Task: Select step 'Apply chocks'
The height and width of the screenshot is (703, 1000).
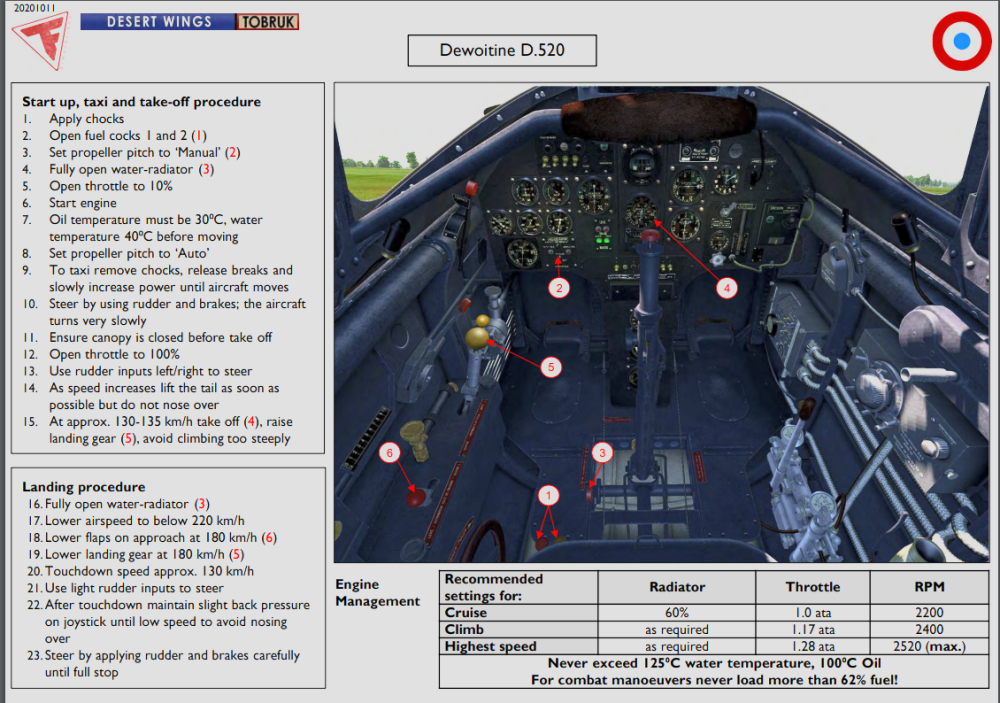Action: coord(87,119)
